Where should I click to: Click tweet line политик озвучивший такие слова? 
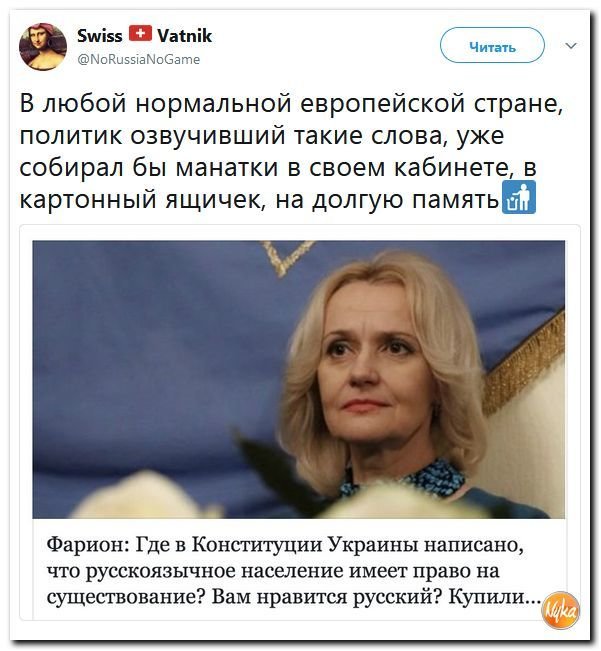tap(262, 136)
